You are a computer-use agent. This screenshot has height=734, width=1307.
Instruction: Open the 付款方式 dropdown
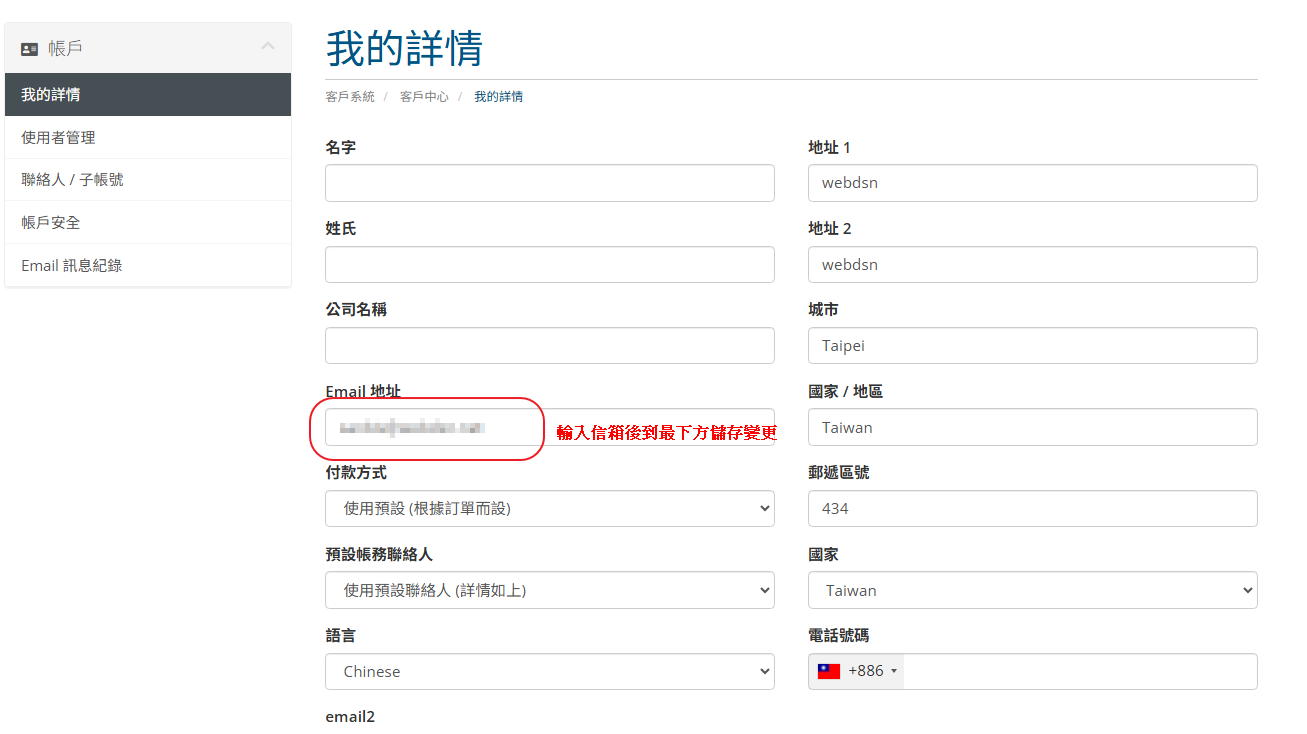(549, 508)
